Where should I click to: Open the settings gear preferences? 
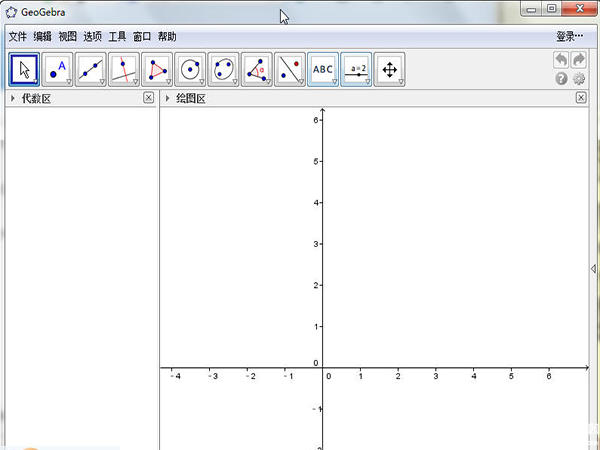pyautogui.click(x=579, y=78)
